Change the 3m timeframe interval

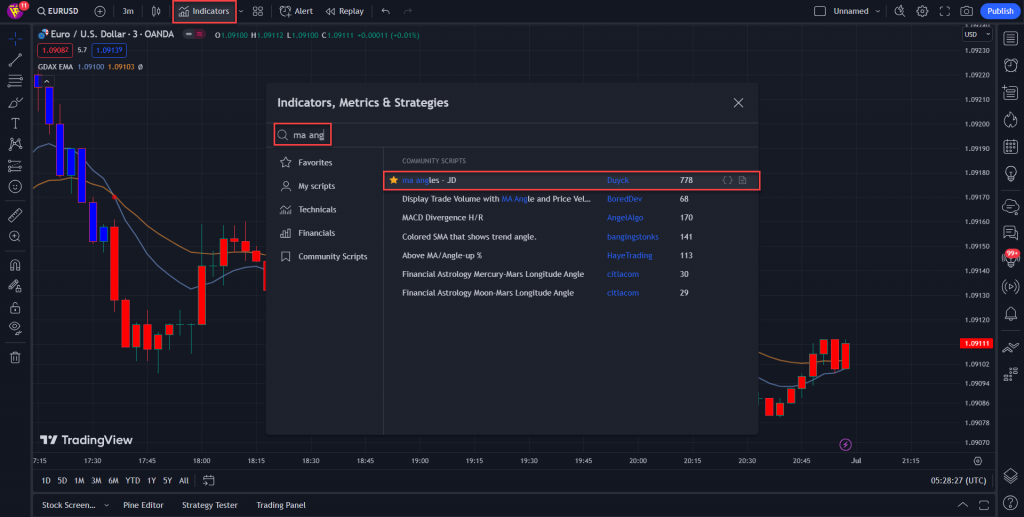pyautogui.click(x=128, y=11)
